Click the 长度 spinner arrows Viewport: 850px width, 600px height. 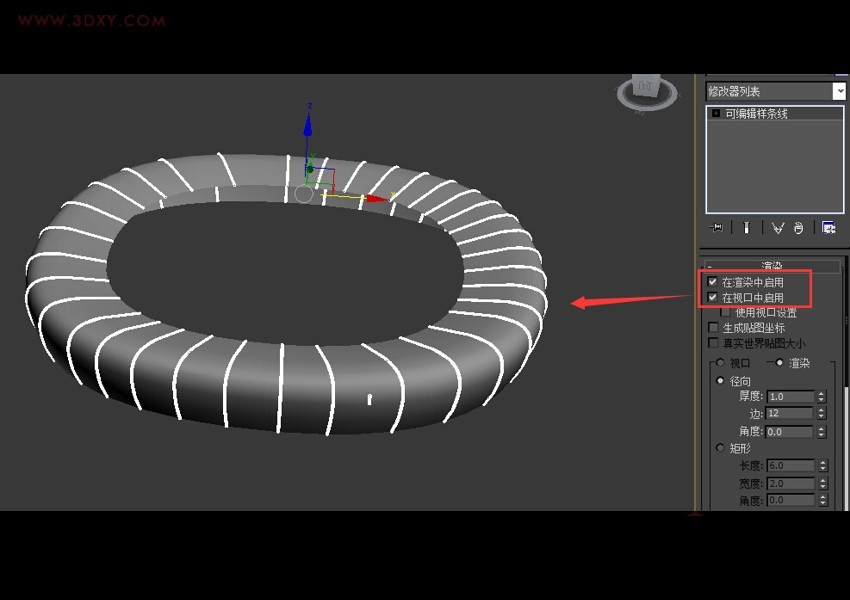pos(823,466)
